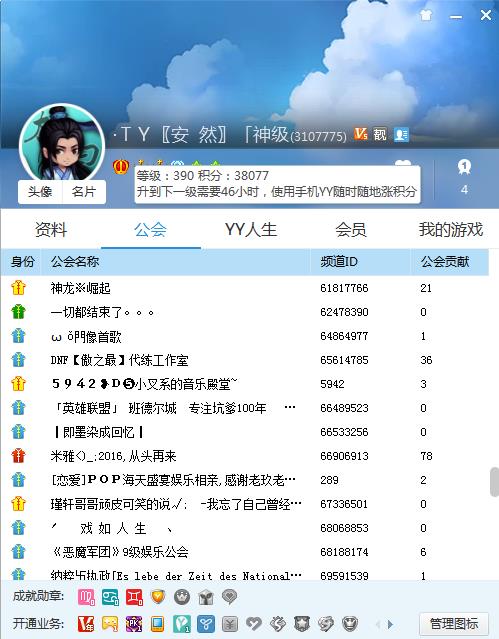Click channel ID 64864977

click(x=344, y=336)
